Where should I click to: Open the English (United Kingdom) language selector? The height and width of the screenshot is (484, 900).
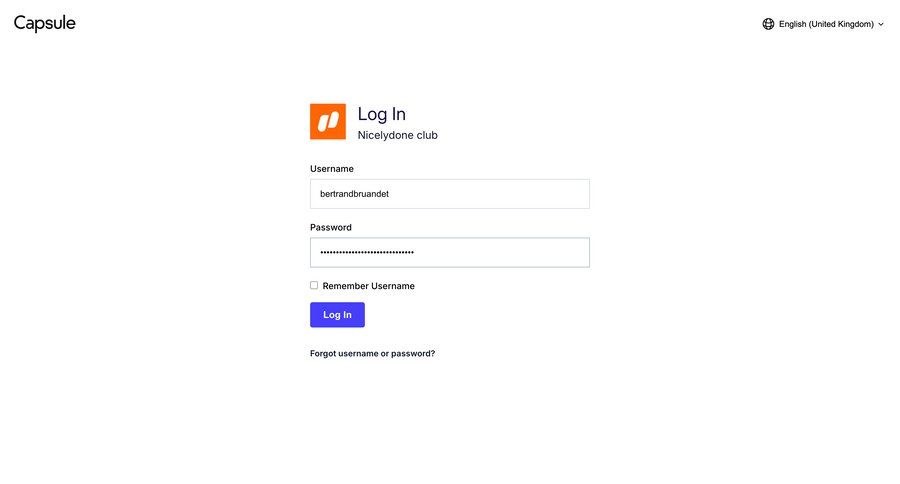(x=823, y=24)
